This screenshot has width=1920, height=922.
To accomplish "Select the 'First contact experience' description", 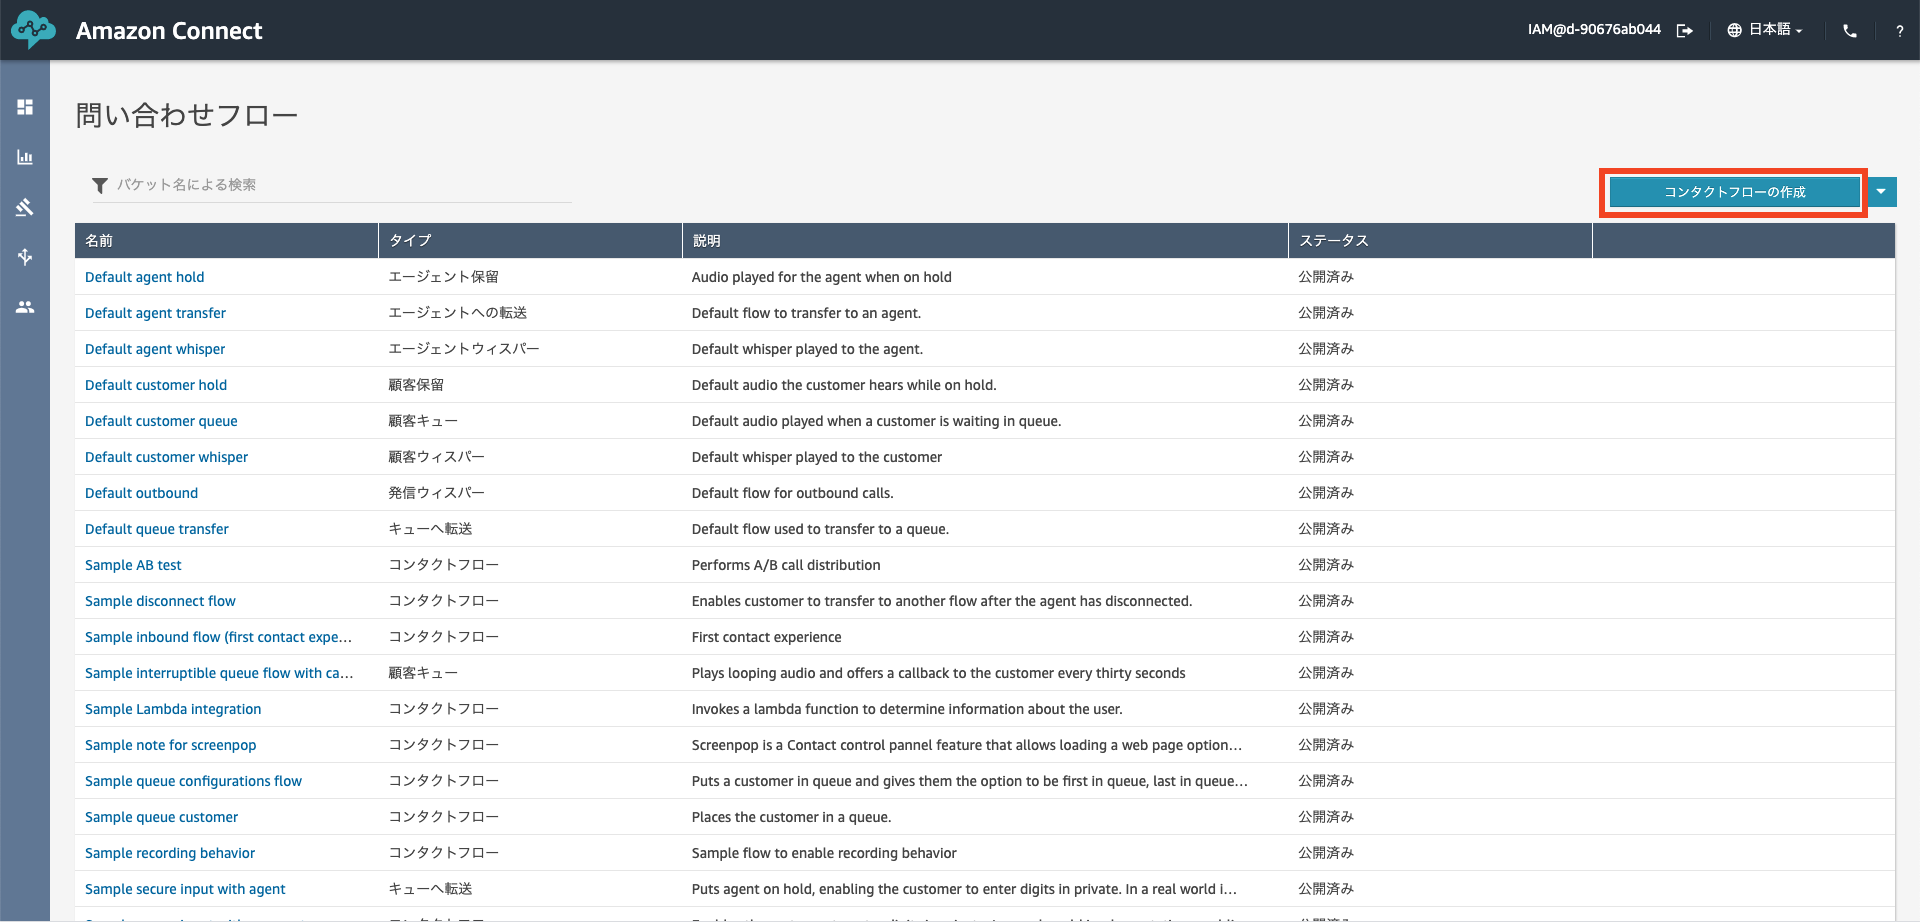I will coord(766,637).
